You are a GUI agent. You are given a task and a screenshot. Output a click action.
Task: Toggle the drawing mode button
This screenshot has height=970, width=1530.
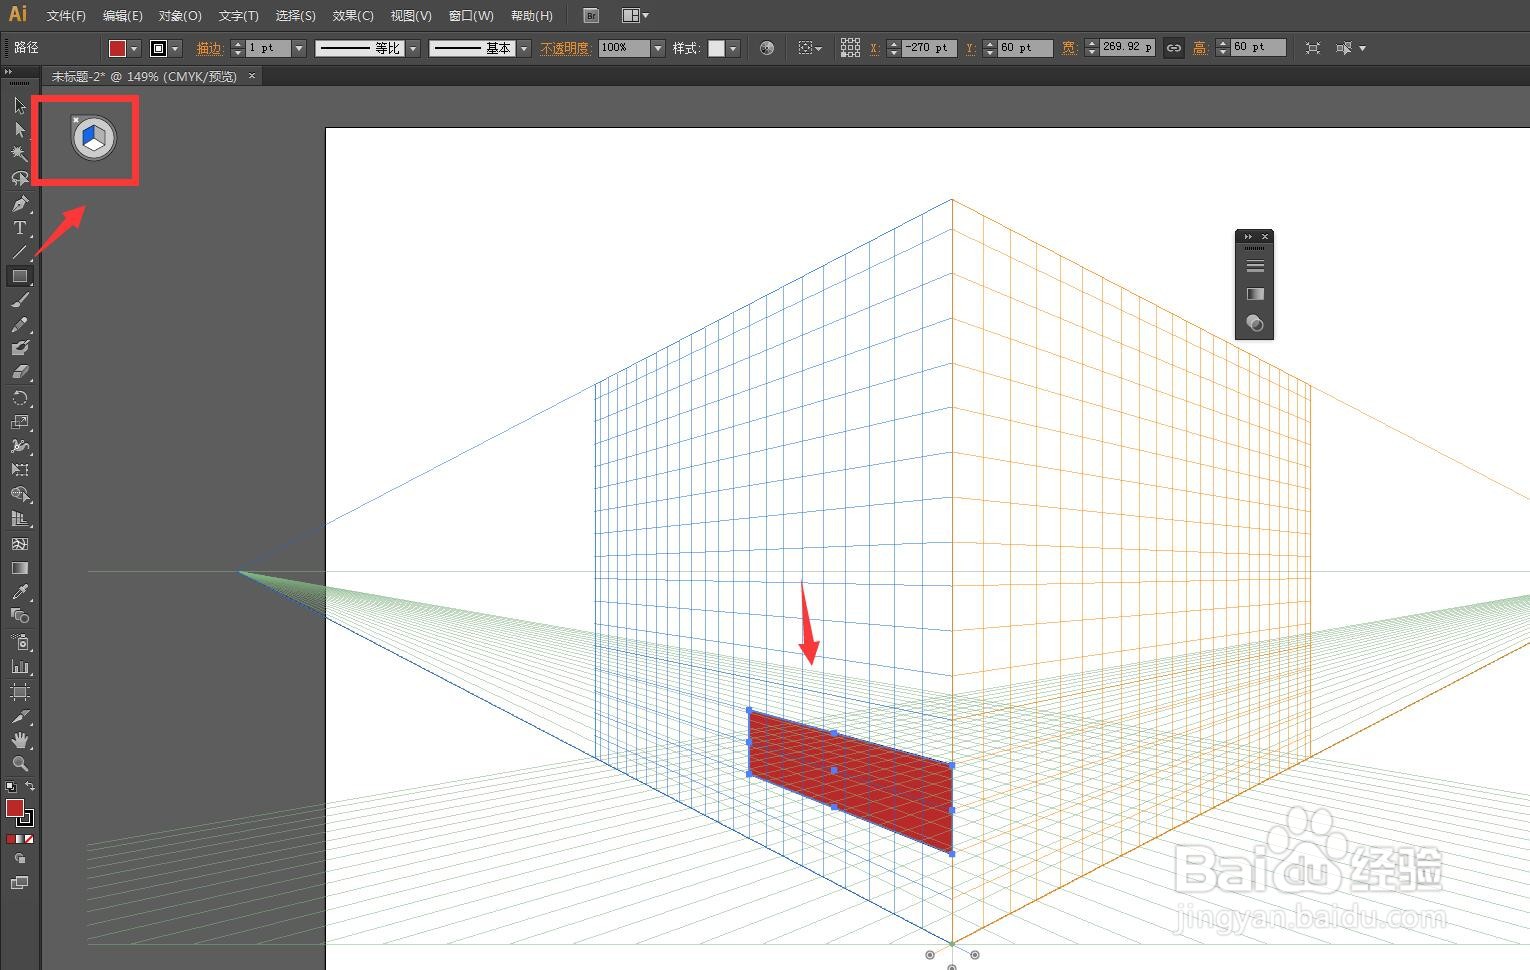19,859
